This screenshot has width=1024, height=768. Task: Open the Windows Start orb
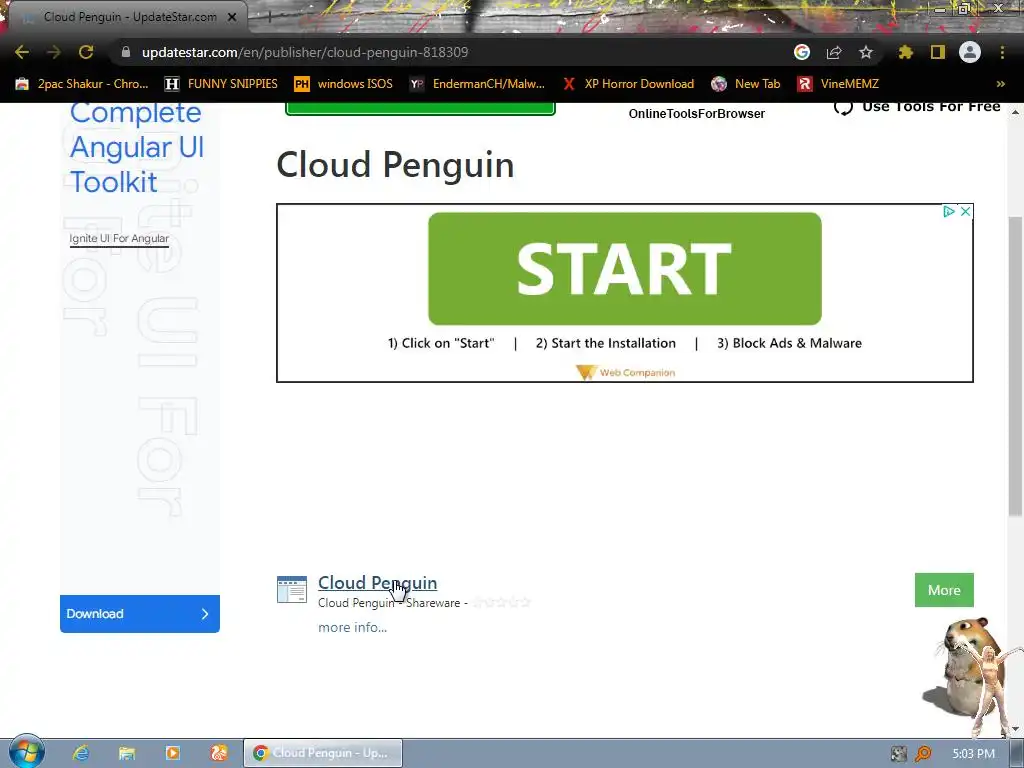(27, 752)
